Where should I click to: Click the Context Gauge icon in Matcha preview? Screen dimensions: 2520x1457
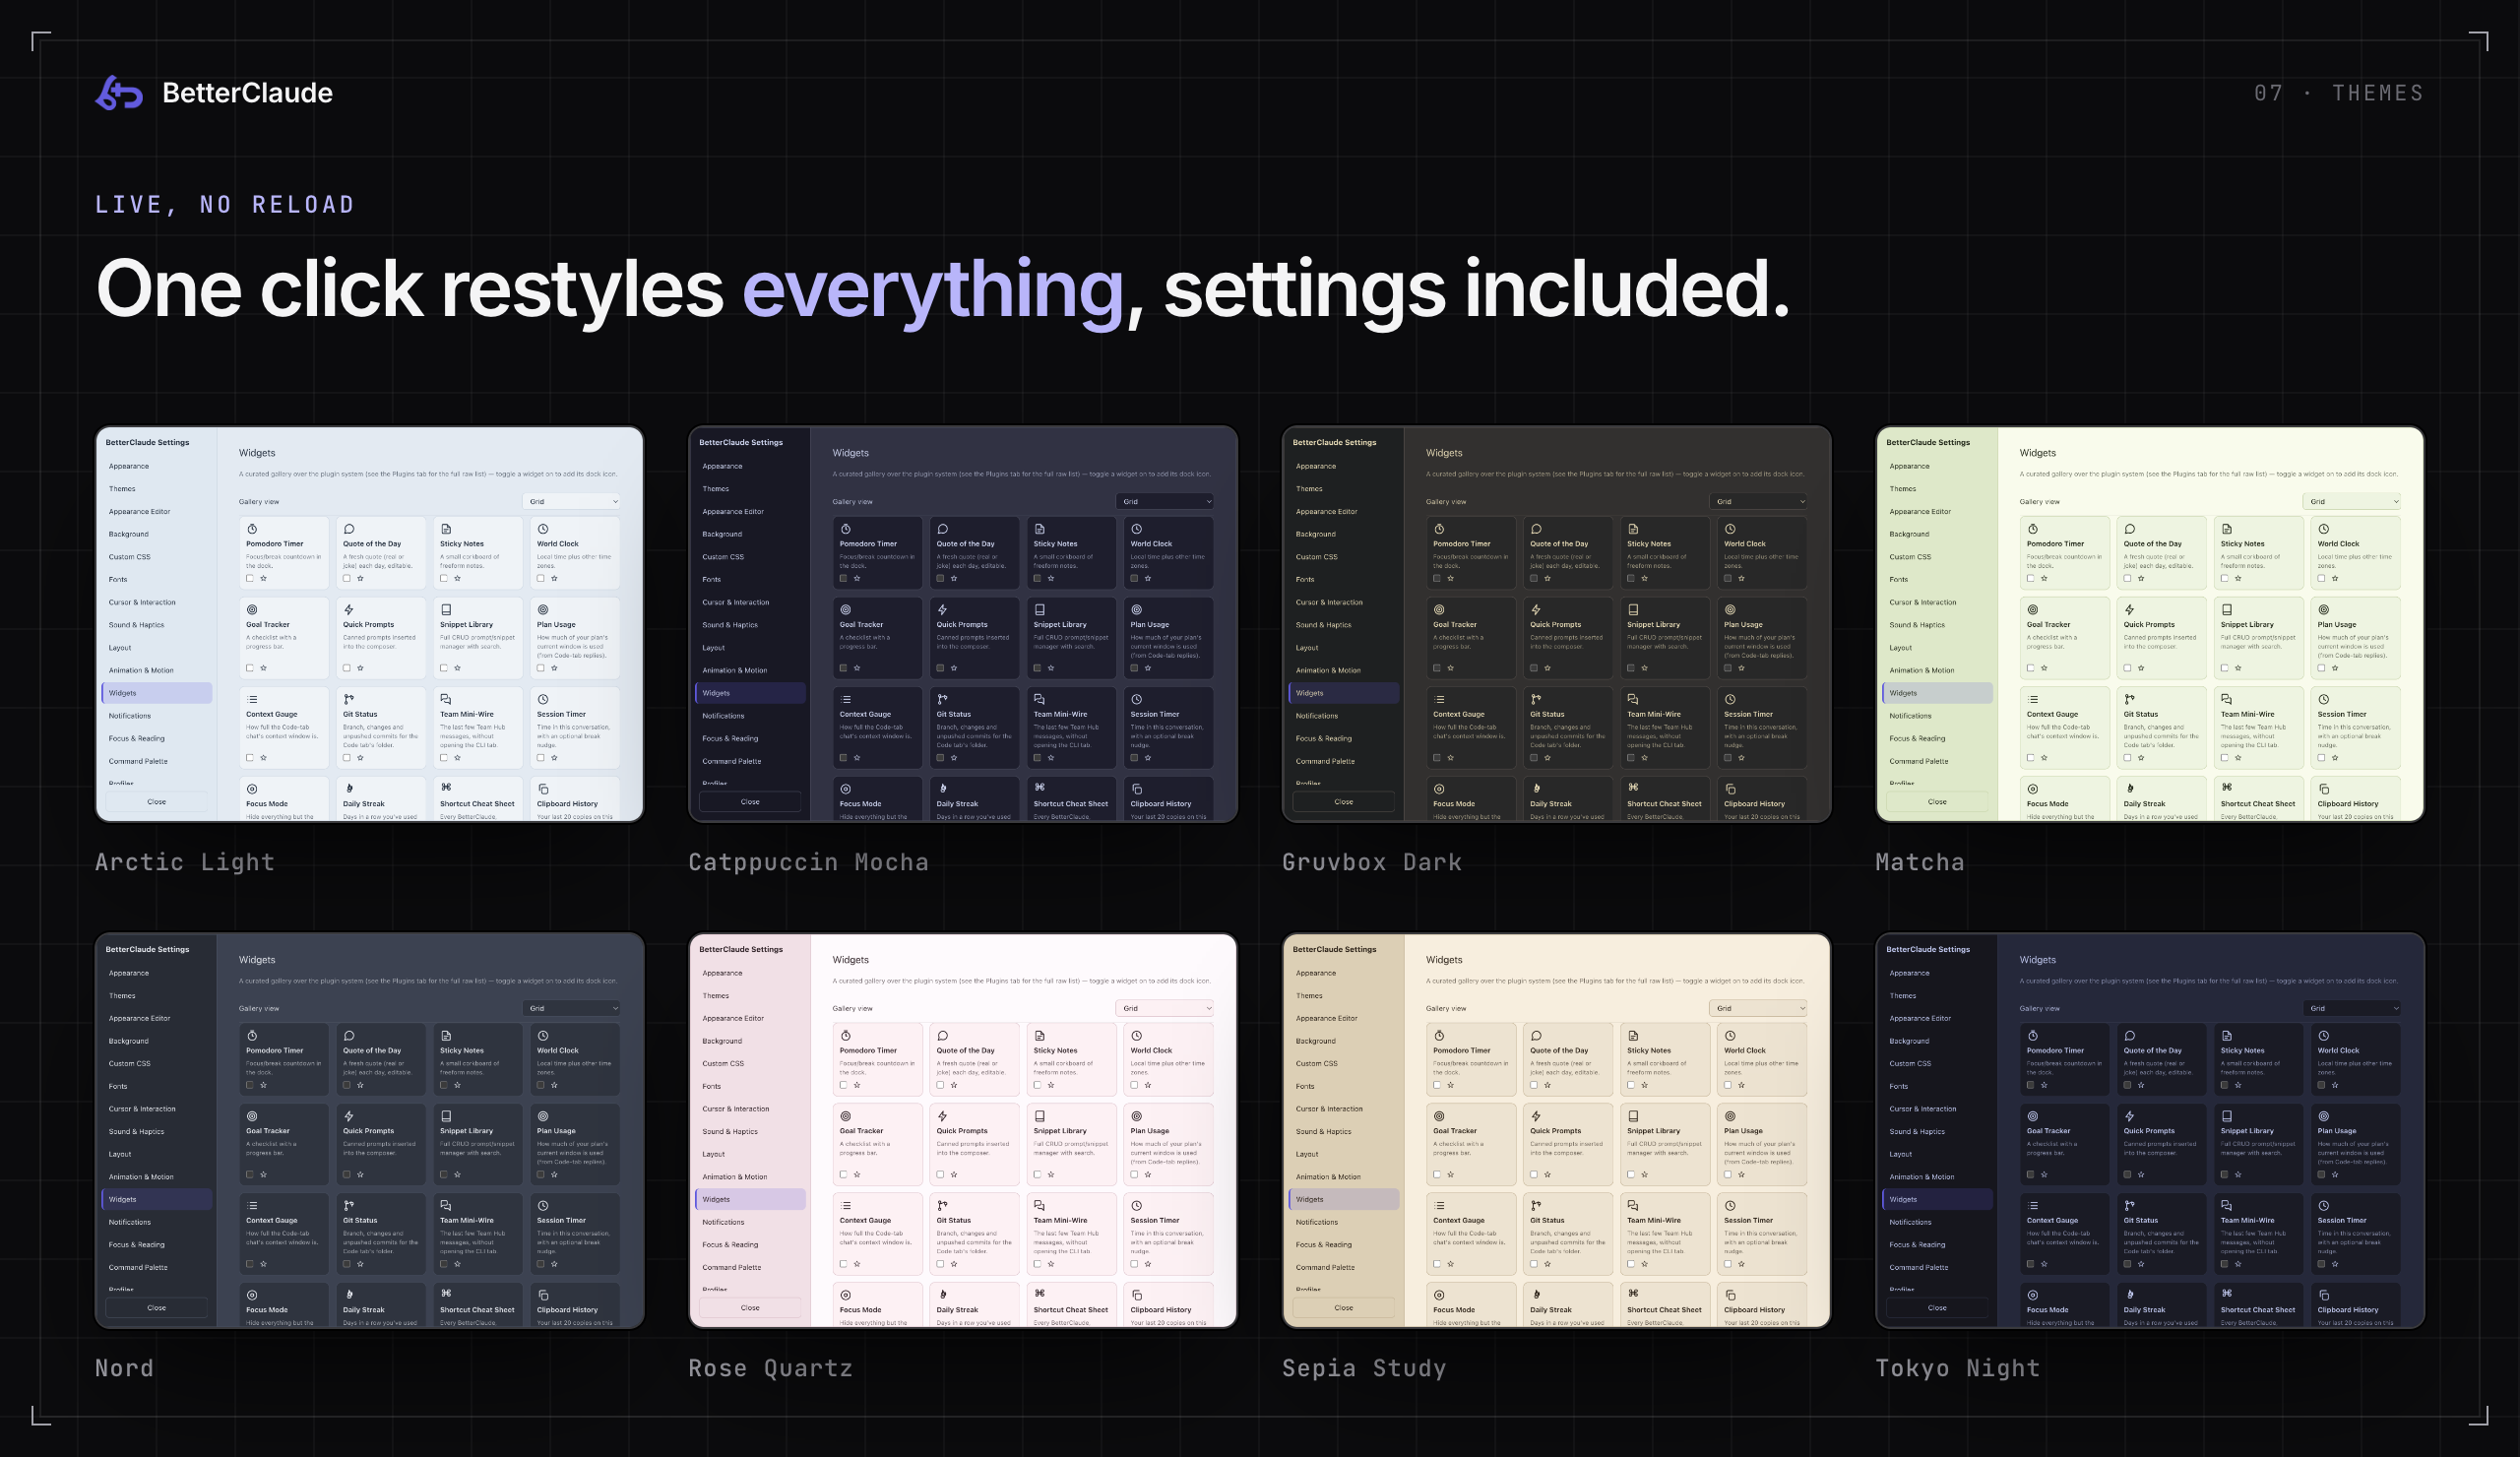(x=2033, y=699)
